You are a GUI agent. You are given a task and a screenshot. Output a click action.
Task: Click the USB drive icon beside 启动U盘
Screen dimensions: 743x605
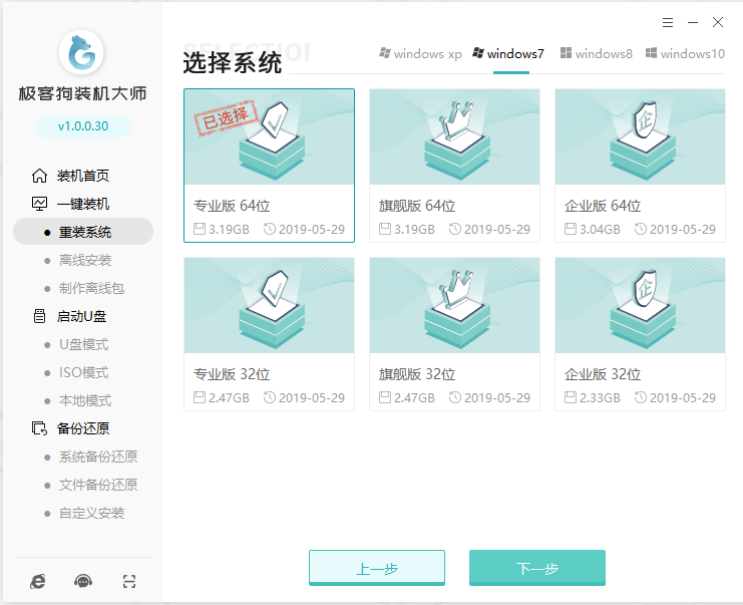pyautogui.click(x=39, y=316)
